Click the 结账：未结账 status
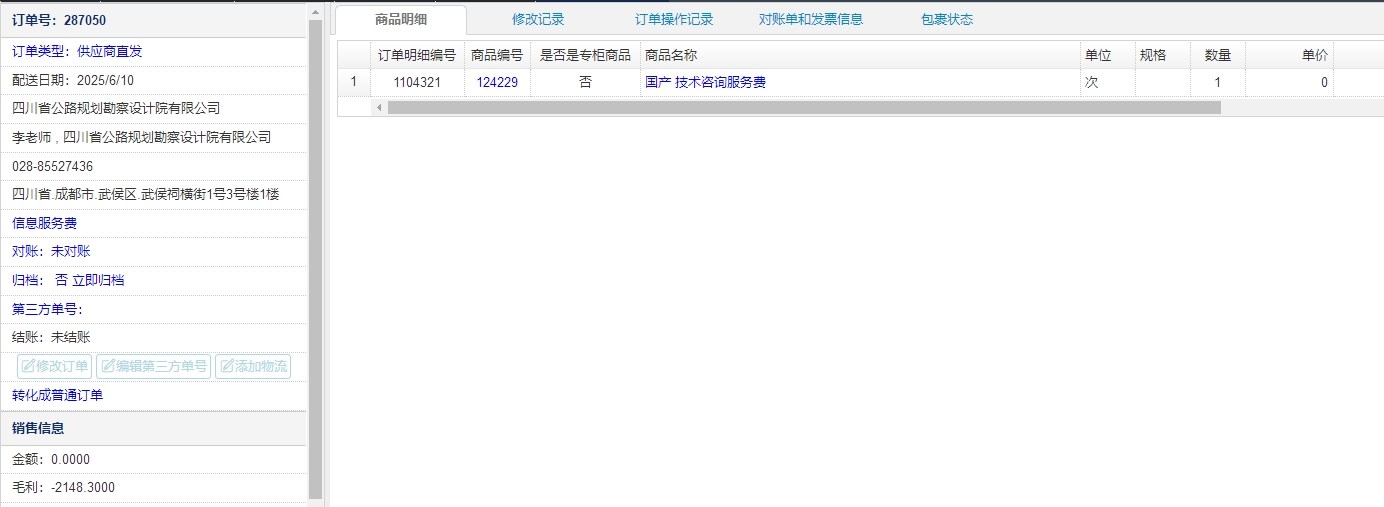The image size is (1384, 507). pyautogui.click(x=51, y=337)
